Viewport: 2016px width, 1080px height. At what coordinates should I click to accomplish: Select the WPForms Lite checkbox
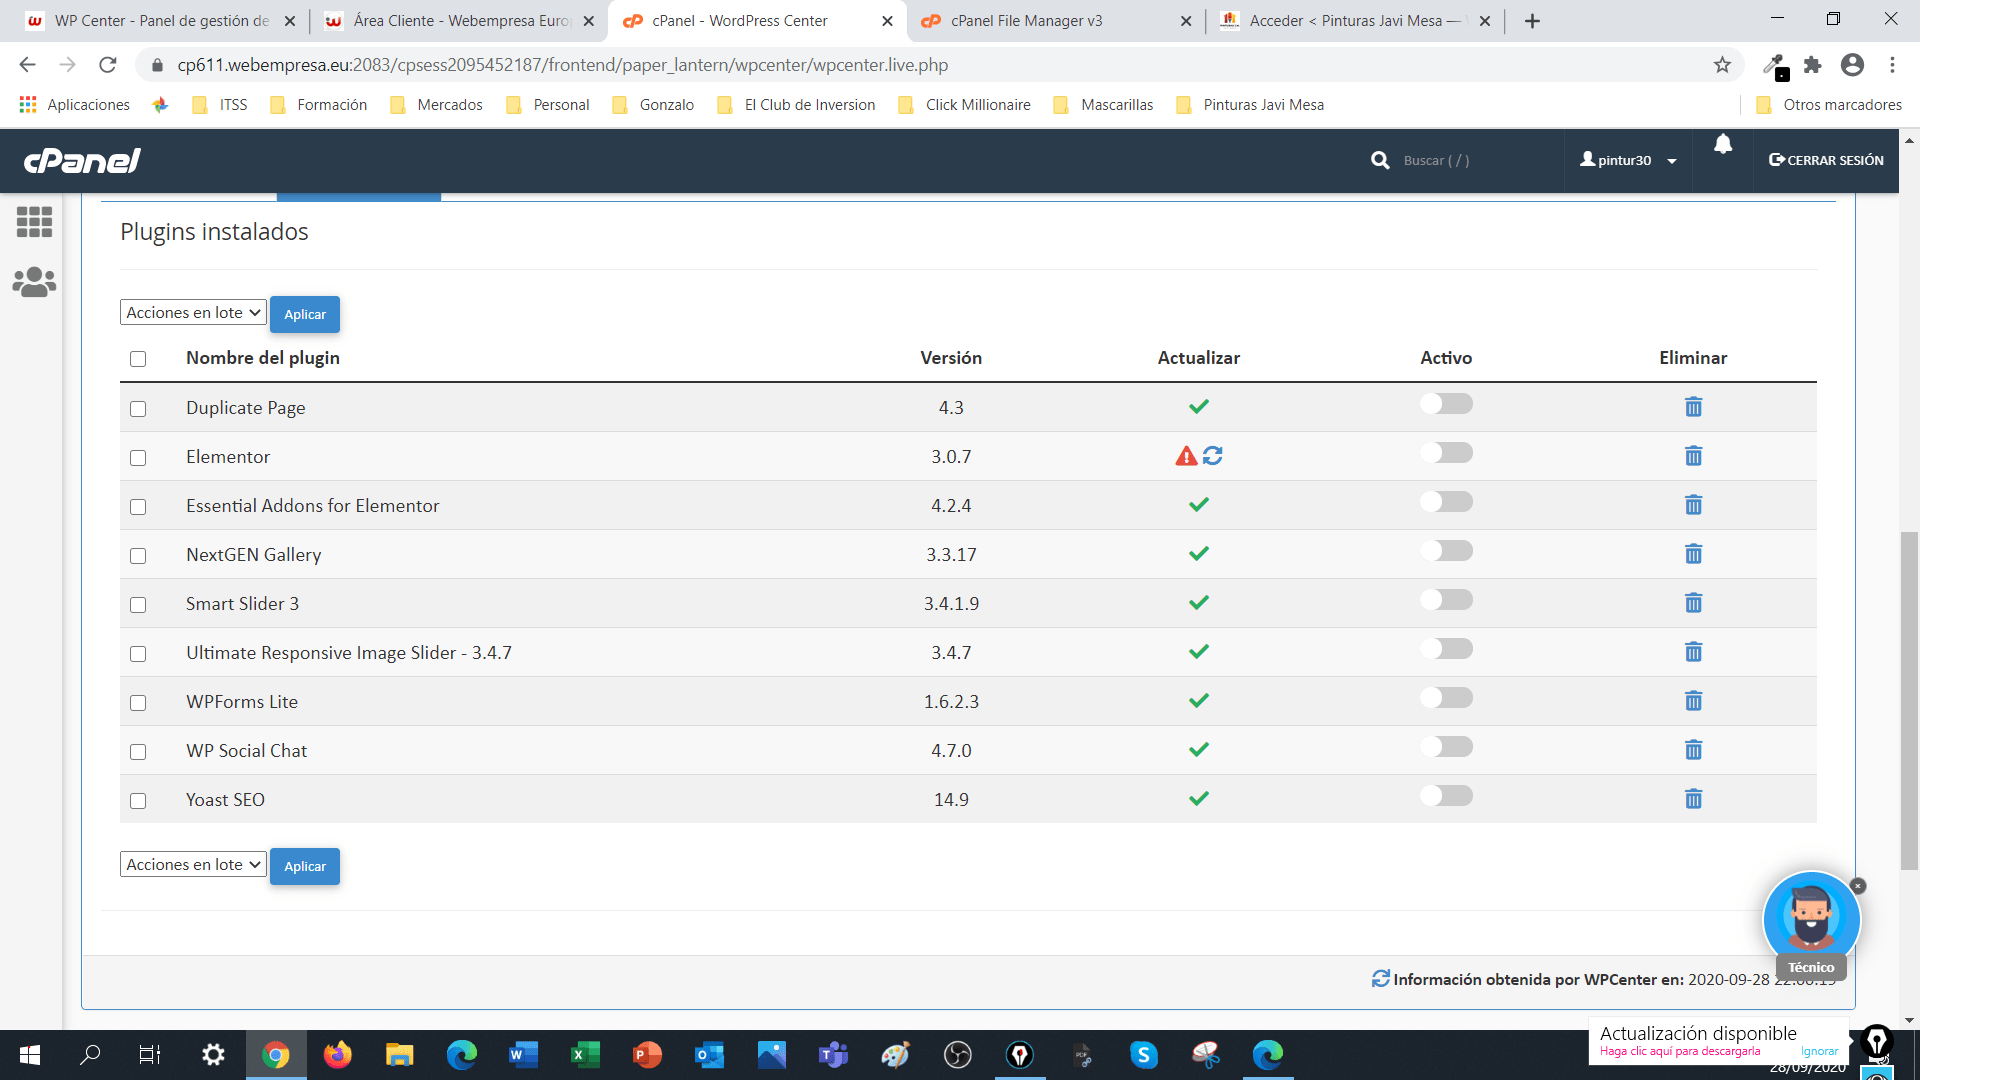tap(138, 703)
